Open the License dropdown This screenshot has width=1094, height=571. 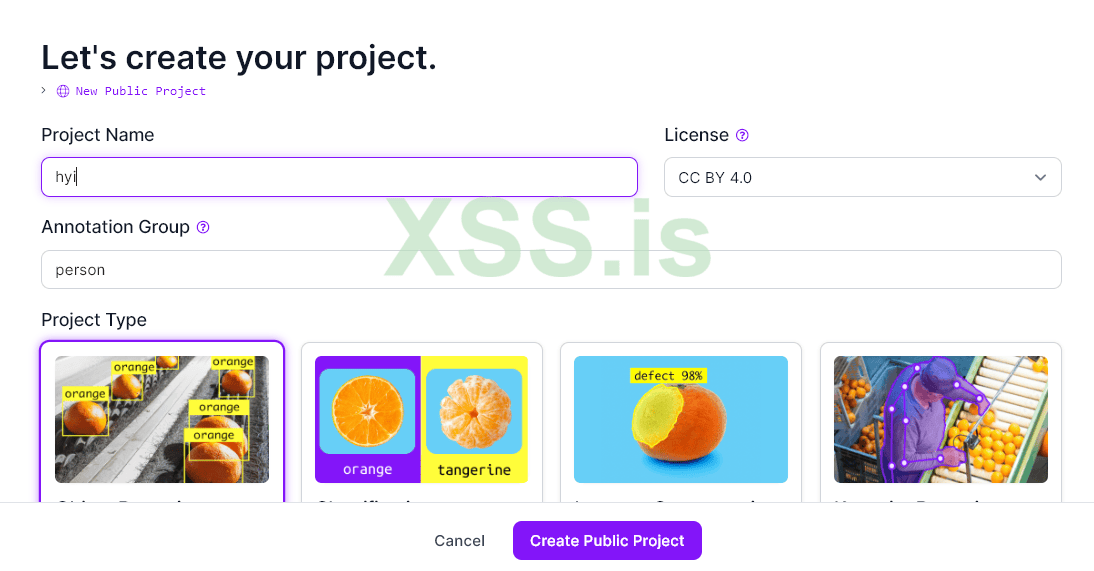[x=862, y=177]
